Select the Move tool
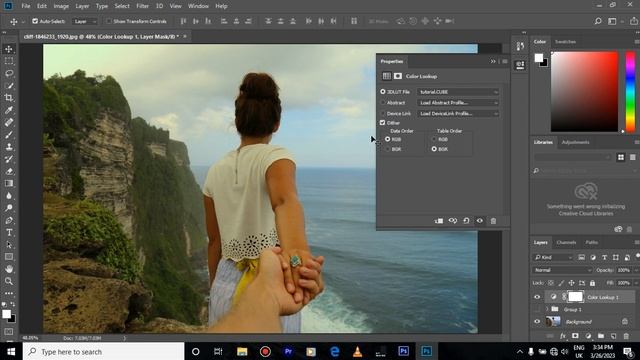640x360 pixels. pos(9,49)
